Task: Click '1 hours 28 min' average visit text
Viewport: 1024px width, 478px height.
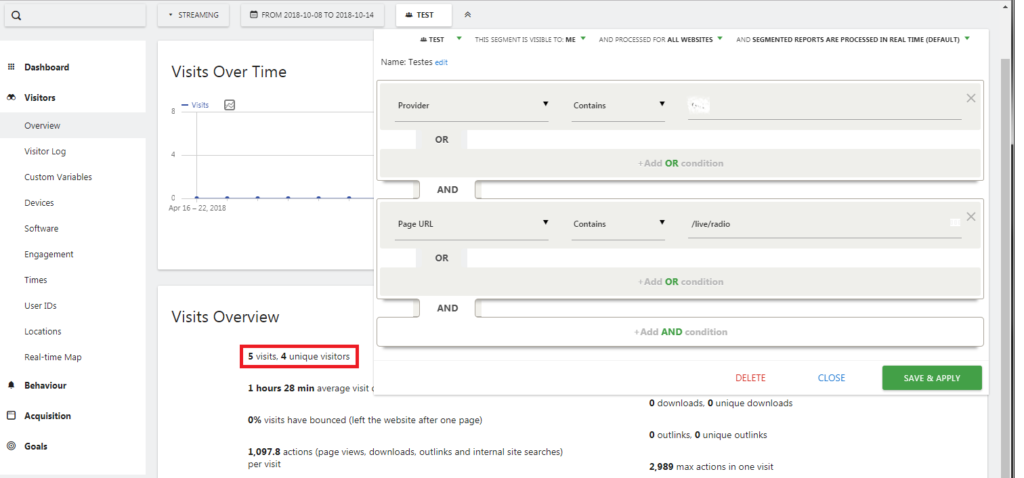Action: [311, 389]
